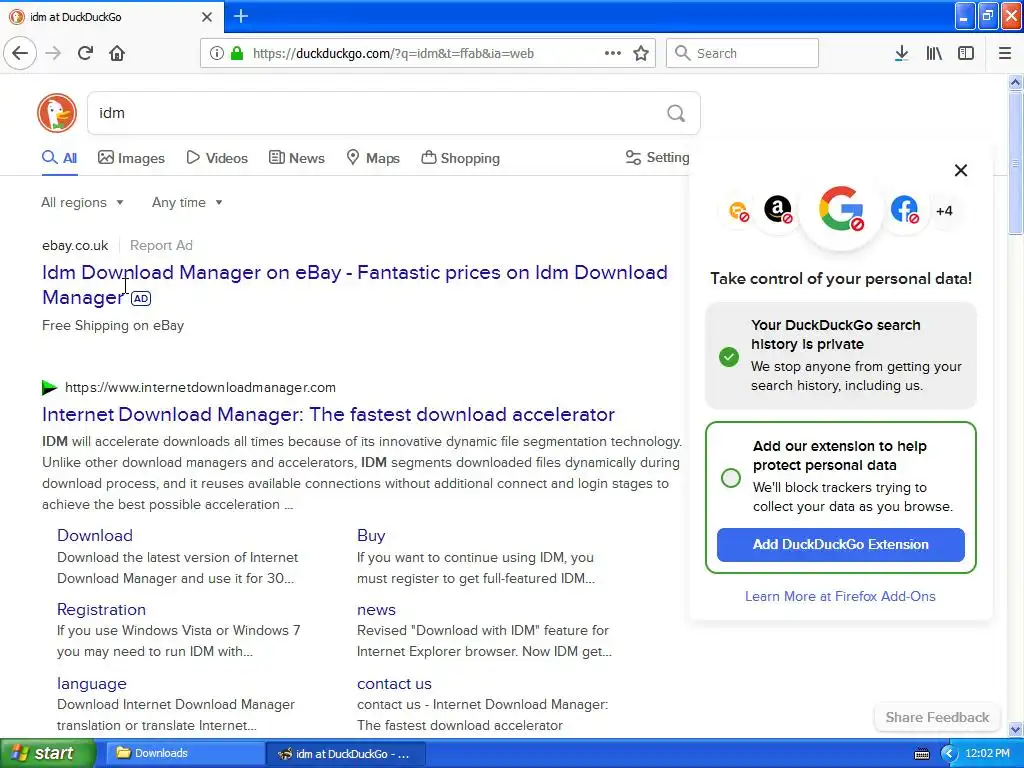Open page actions three-dot menu
The width and height of the screenshot is (1024, 768).
pos(612,53)
